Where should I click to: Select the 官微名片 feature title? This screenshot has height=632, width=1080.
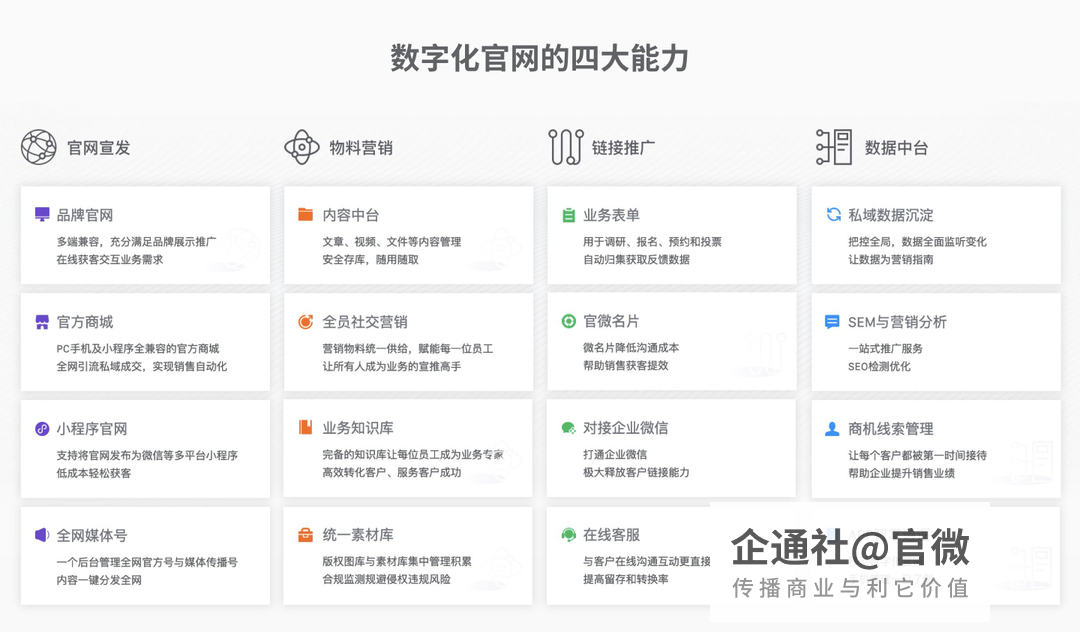pyautogui.click(x=611, y=321)
